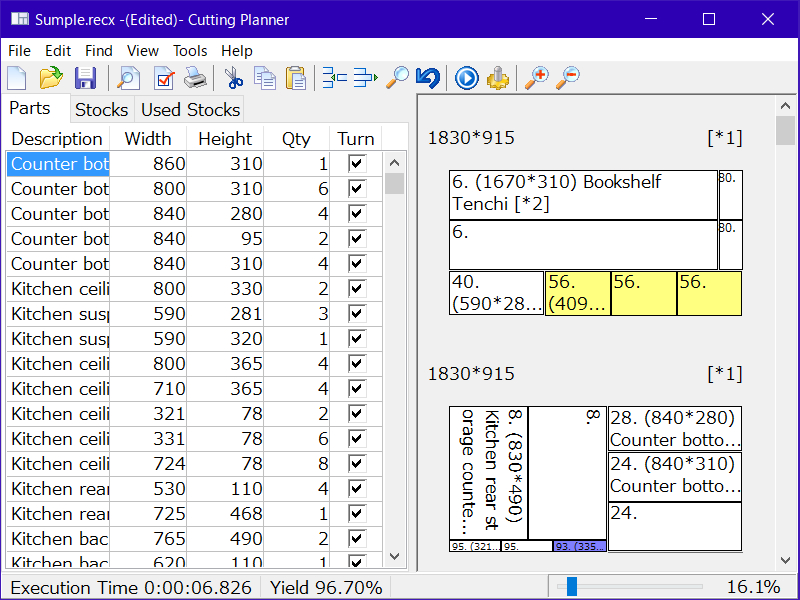Zoom in using the plus magnifier icon
The width and height of the screenshot is (800, 600).
pyautogui.click(x=537, y=78)
